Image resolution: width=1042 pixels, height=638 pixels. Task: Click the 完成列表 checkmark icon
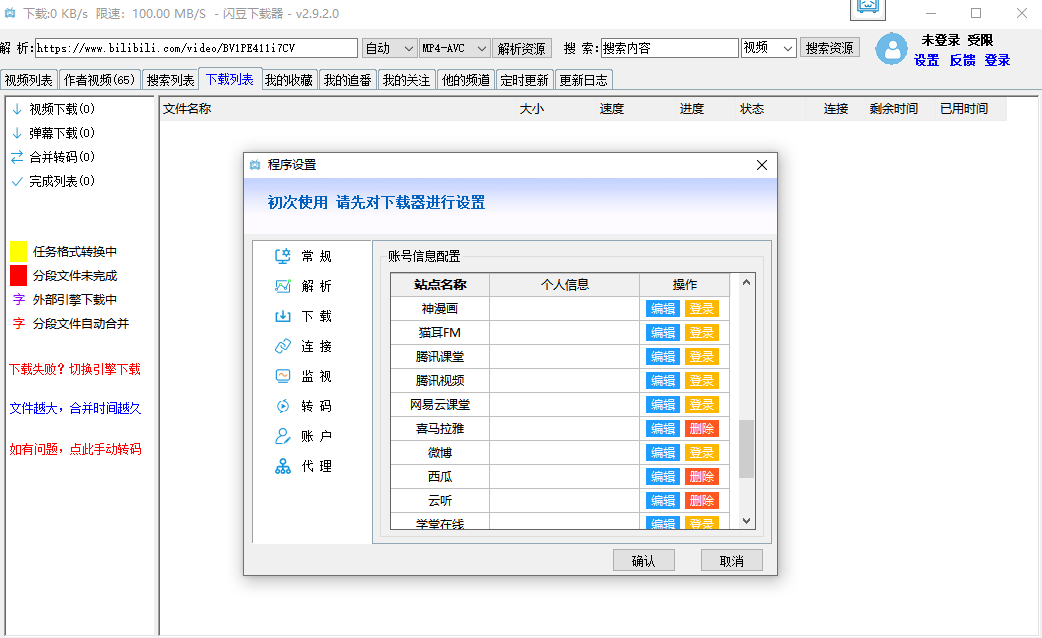17,181
